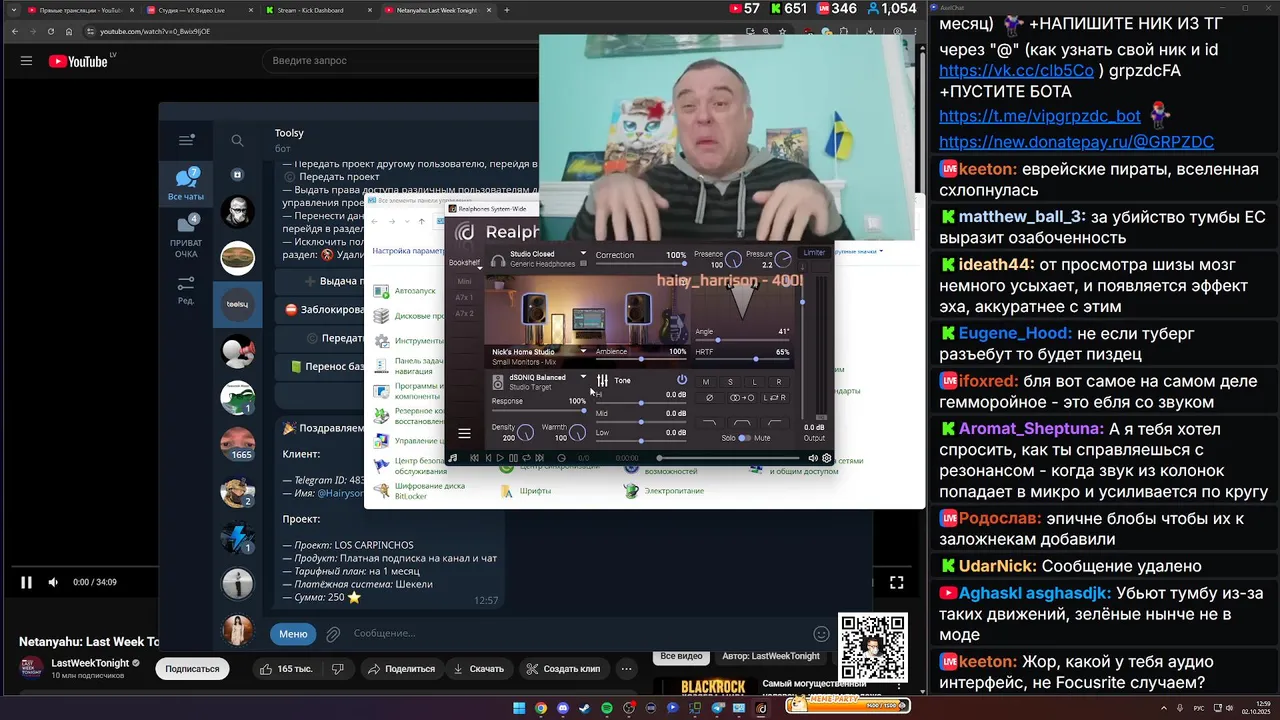Click the Ред. edit folders icon

click(x=186, y=290)
